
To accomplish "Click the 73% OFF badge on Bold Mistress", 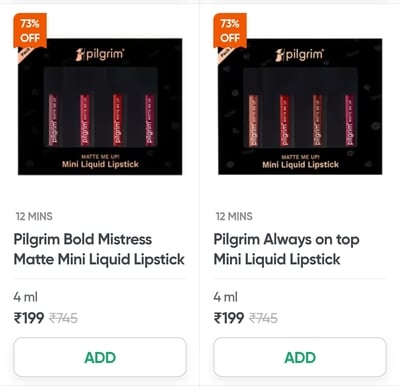I will (x=30, y=31).
